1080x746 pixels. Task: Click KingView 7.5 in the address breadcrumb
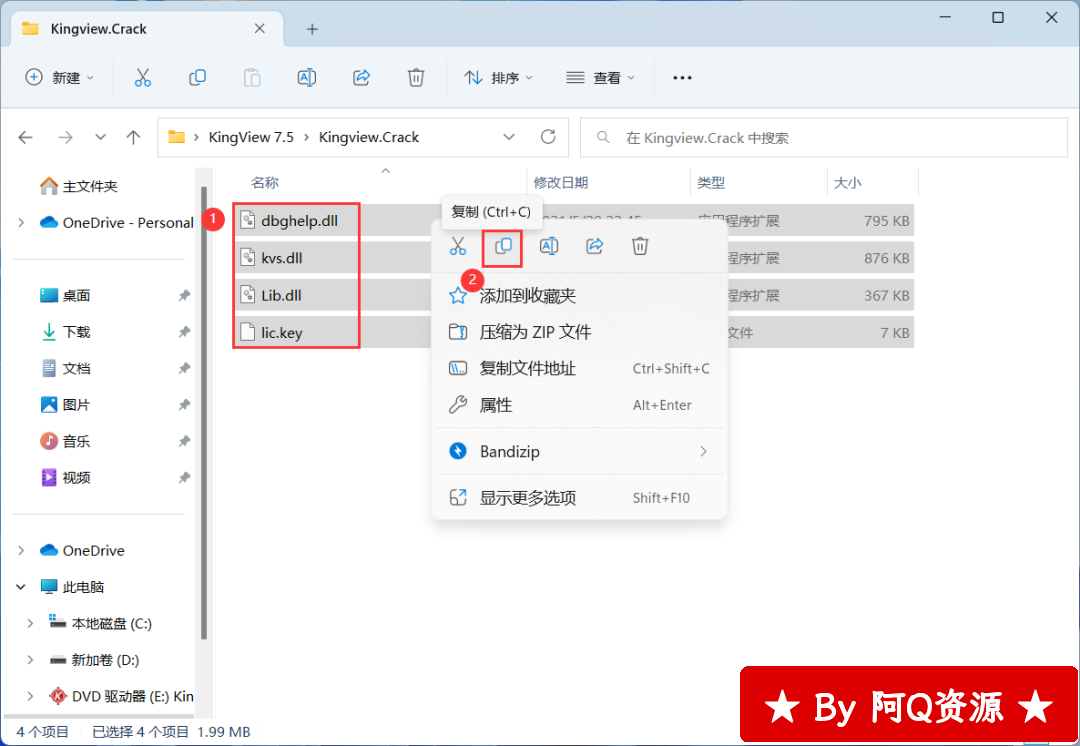tap(251, 137)
